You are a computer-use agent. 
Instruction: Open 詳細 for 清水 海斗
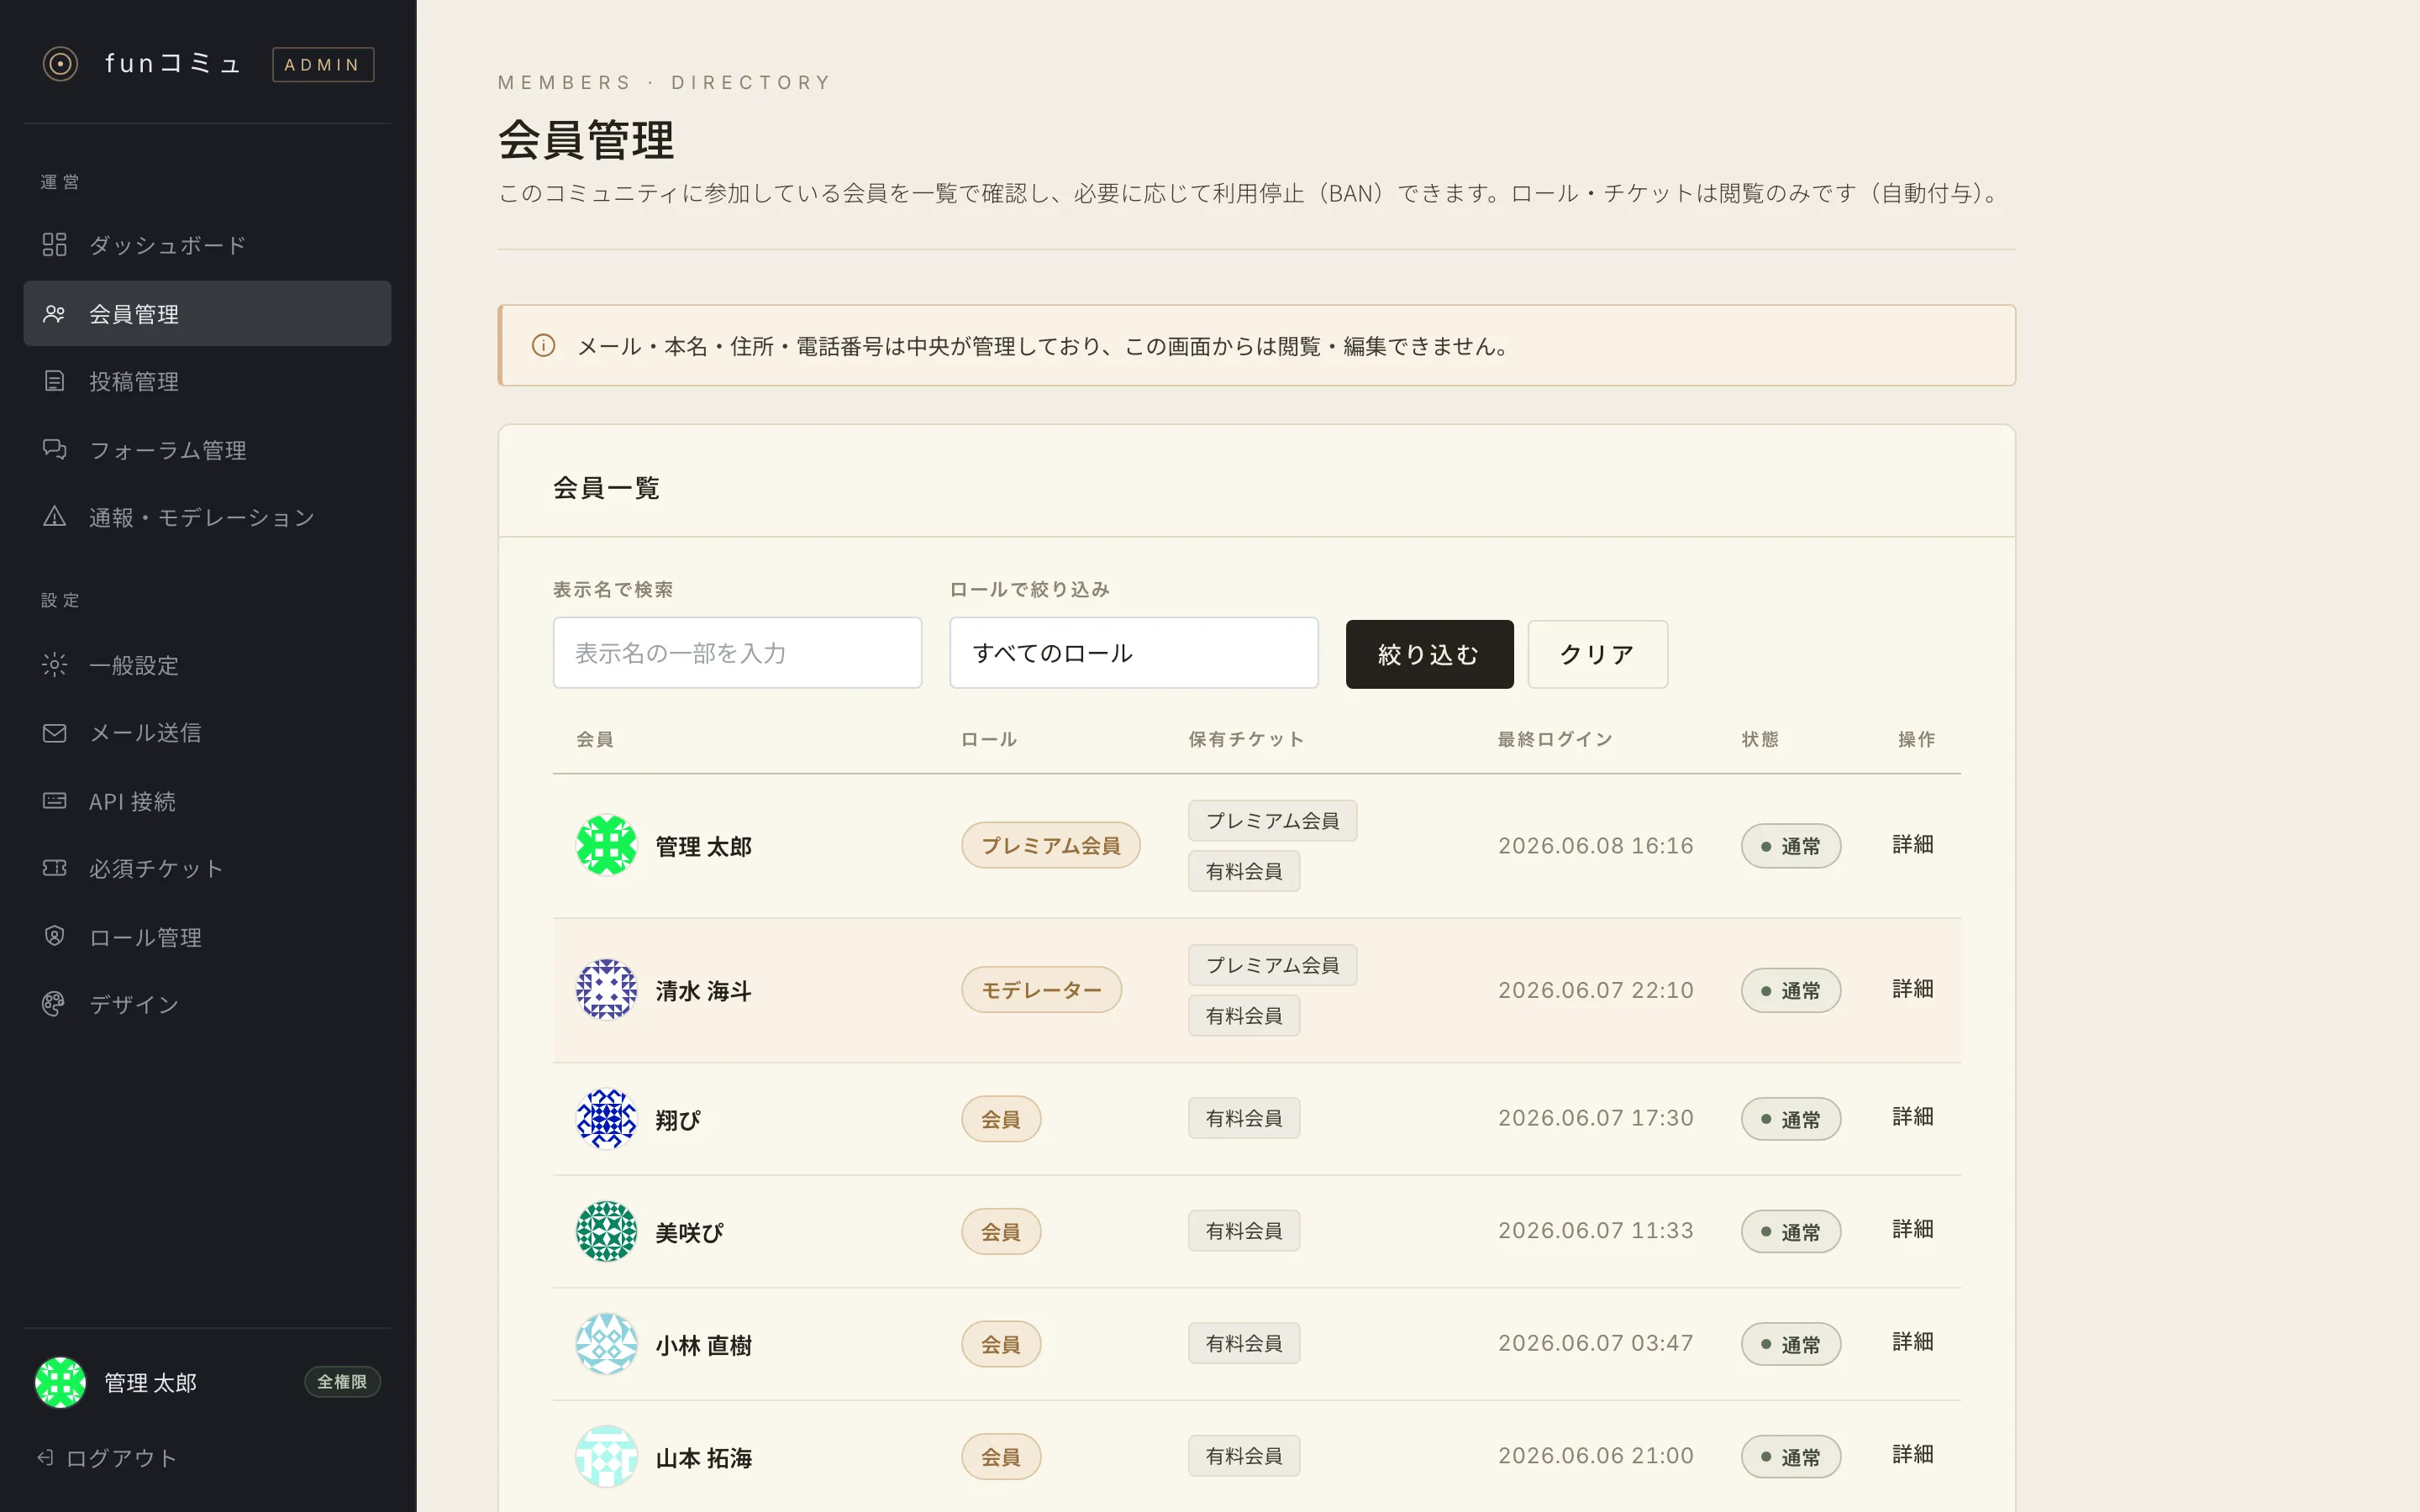pyautogui.click(x=1913, y=988)
